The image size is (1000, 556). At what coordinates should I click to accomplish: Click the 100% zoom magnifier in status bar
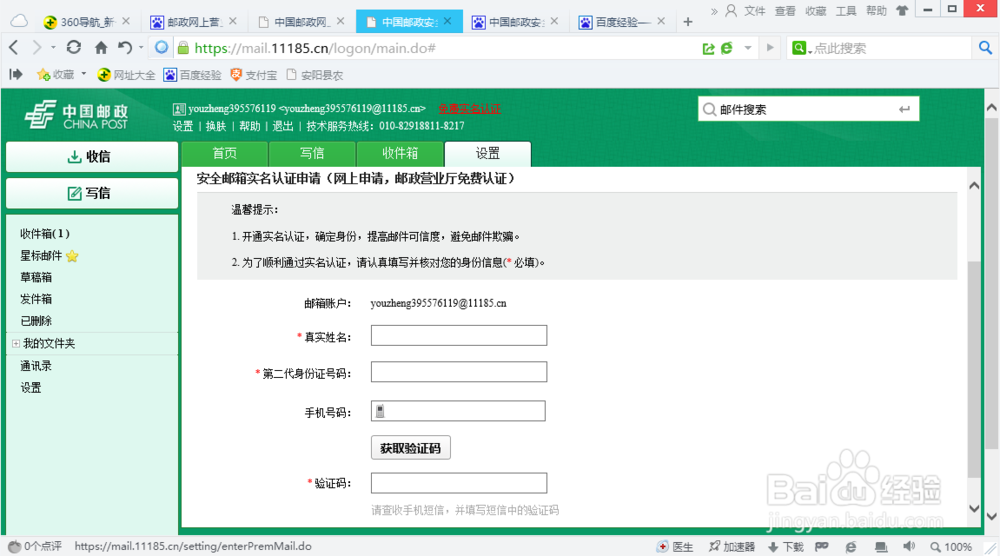tap(936, 547)
